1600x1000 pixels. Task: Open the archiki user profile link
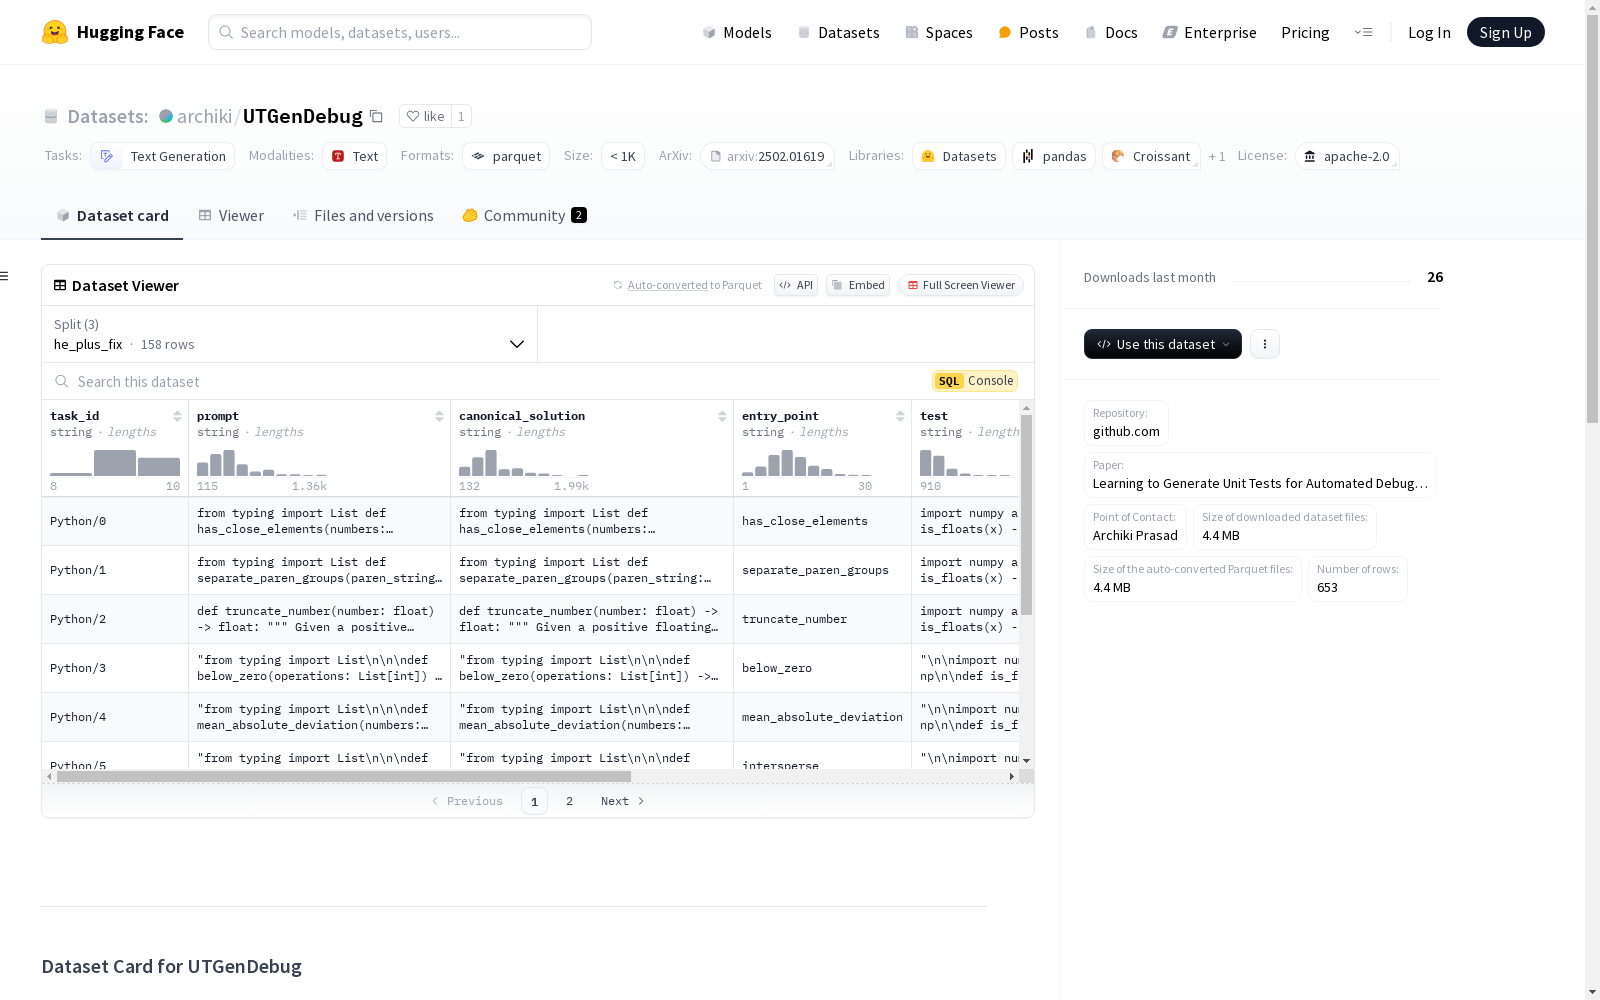coord(204,116)
